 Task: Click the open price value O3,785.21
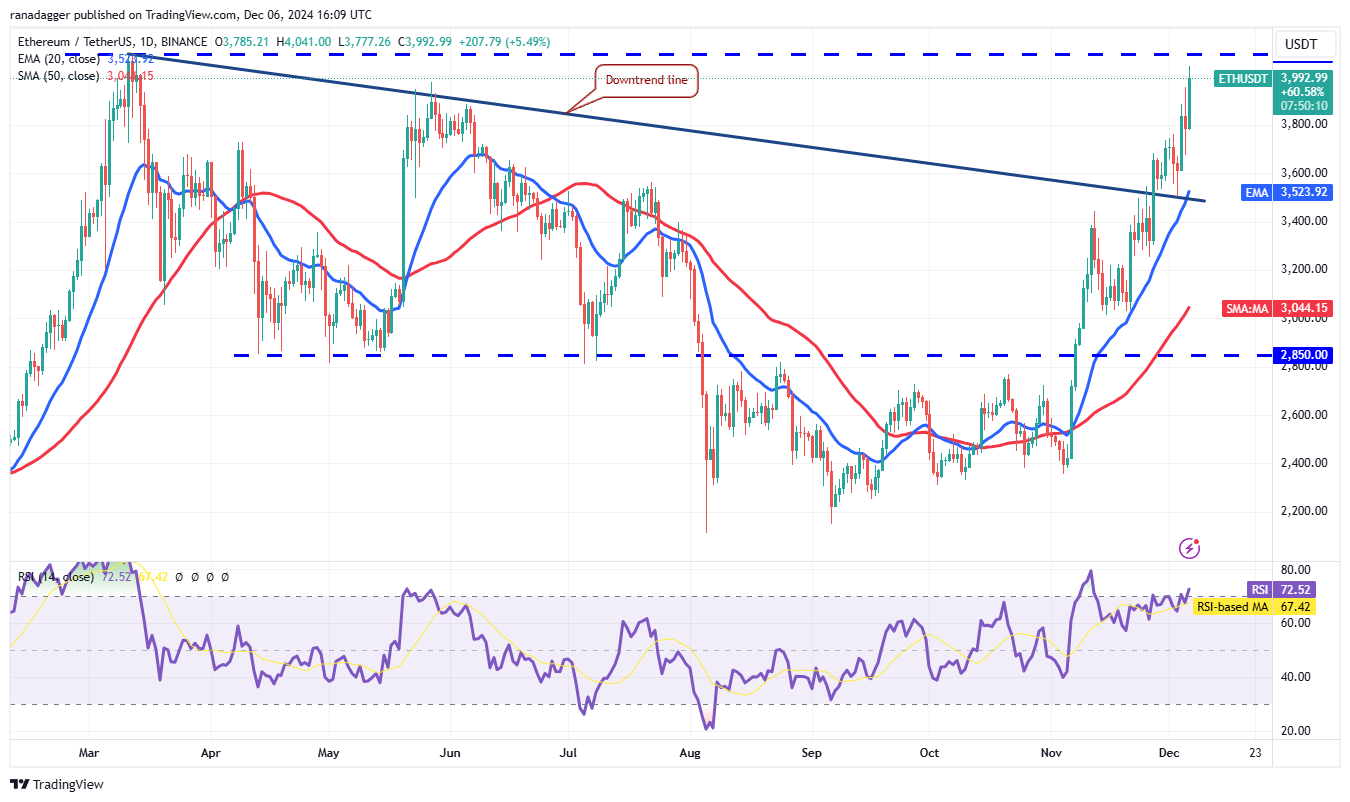click(244, 42)
